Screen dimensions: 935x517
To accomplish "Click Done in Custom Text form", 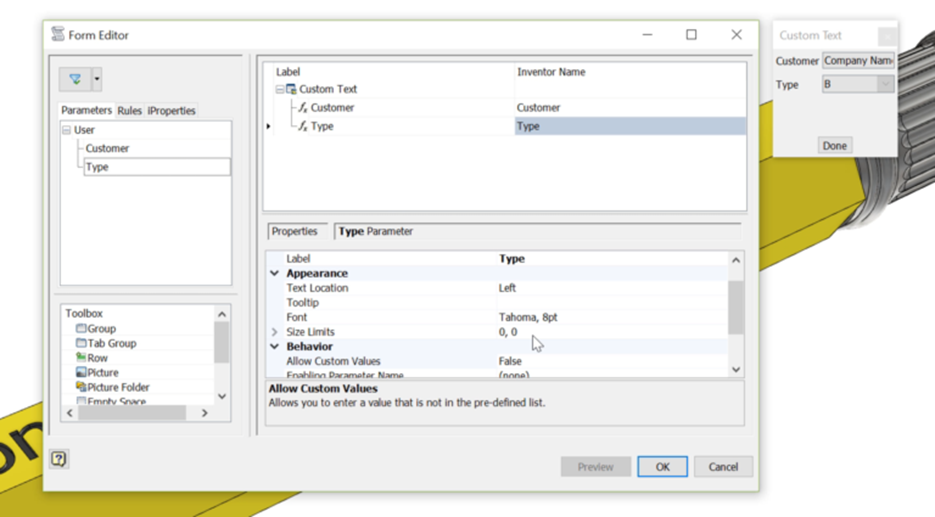I will 834,145.
